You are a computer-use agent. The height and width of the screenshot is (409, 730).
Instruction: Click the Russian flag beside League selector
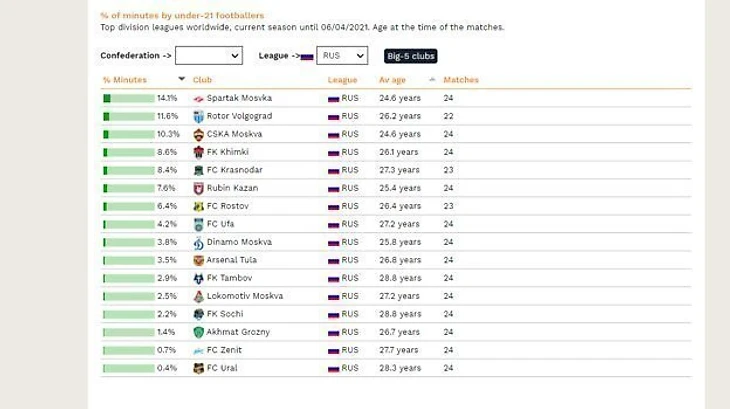pos(307,57)
